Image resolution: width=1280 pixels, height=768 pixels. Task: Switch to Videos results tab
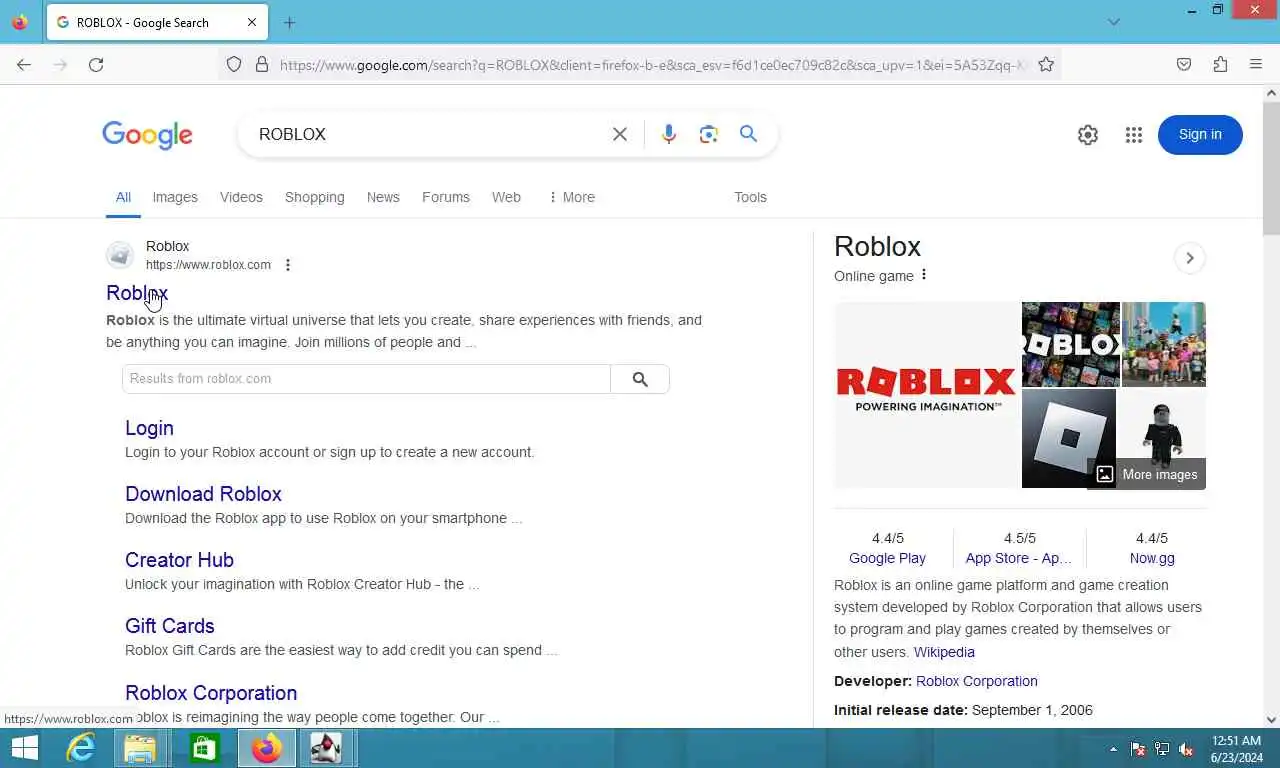(241, 197)
